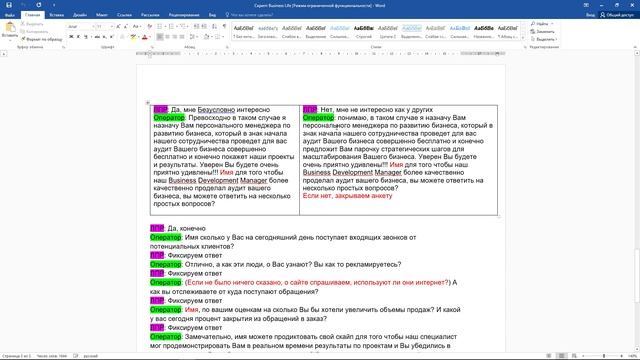The height and width of the screenshot is (360, 640).
Task: Decrease font size with the shrink font icon
Action: tap(125, 27)
